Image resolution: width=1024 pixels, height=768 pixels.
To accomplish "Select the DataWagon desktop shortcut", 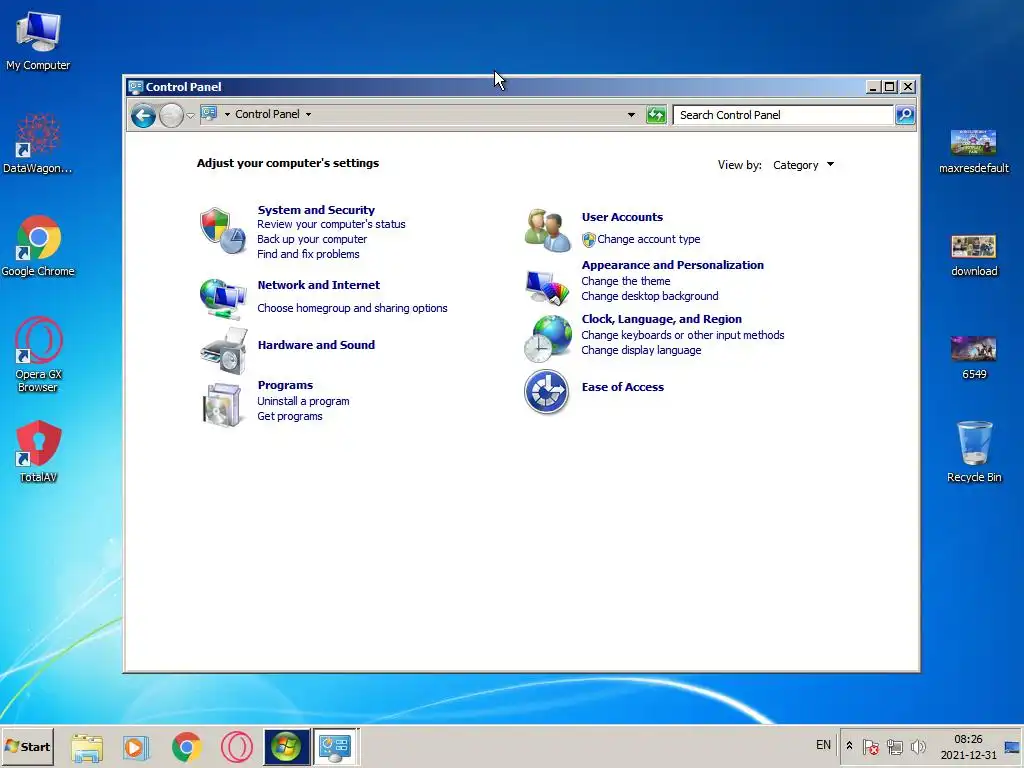I will (x=38, y=144).
